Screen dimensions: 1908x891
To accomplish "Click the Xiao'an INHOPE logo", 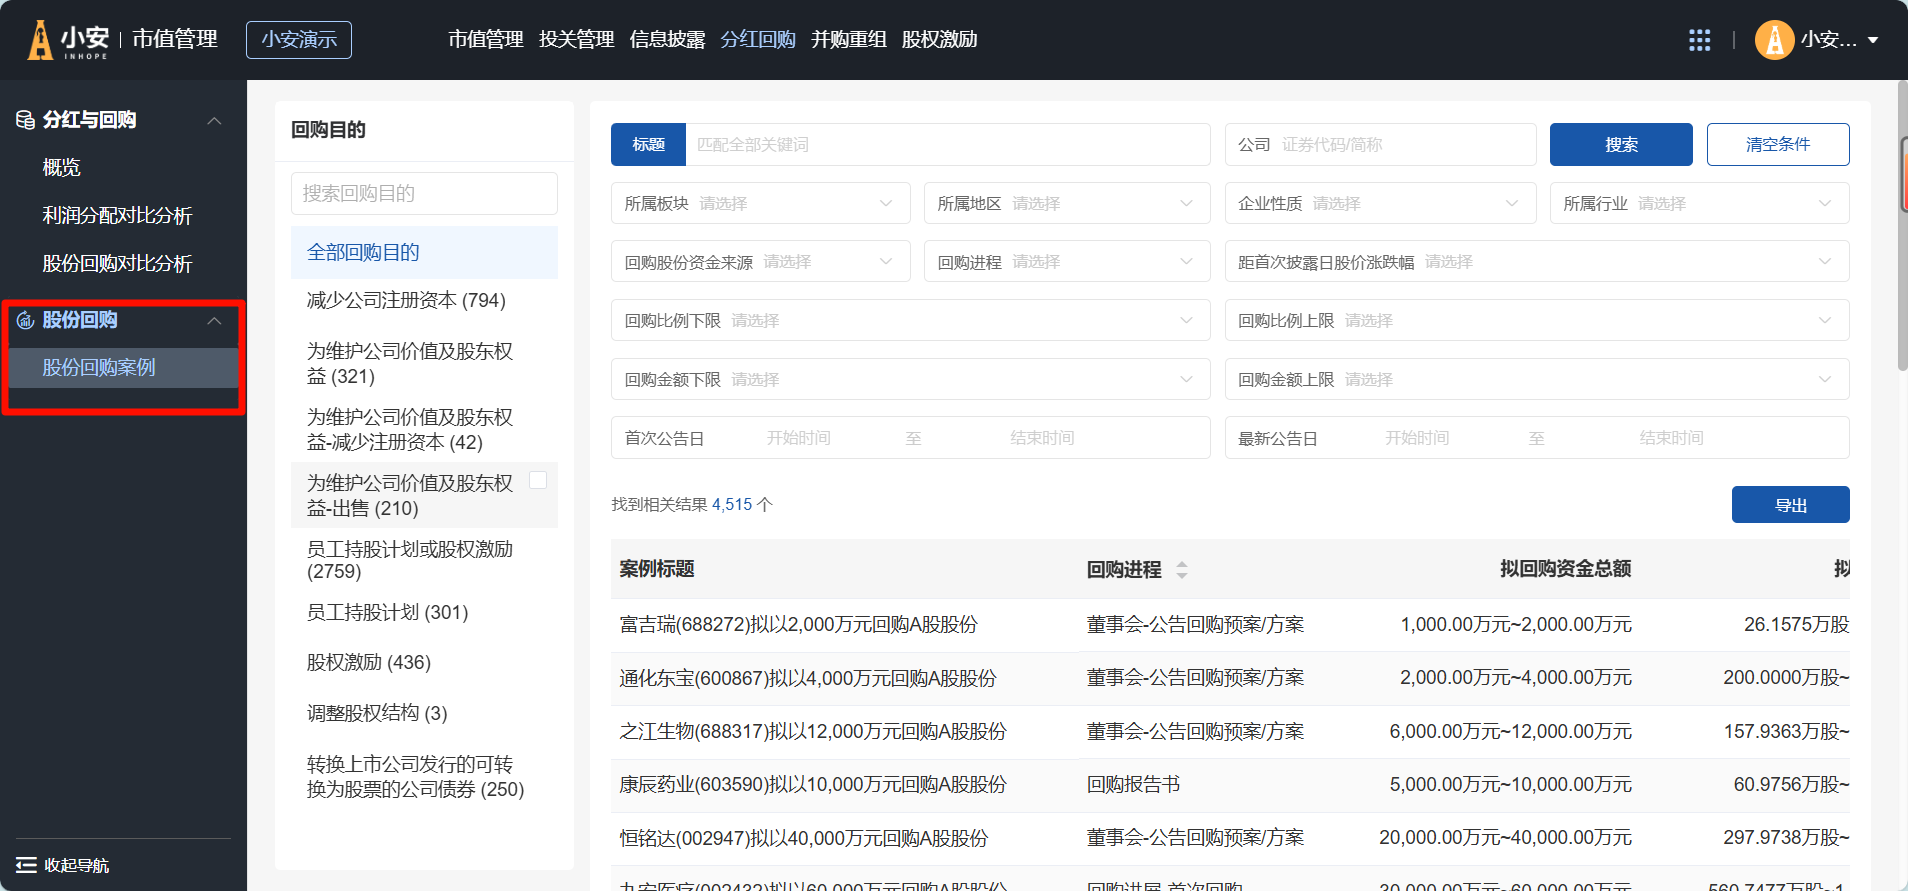I will (68, 40).
